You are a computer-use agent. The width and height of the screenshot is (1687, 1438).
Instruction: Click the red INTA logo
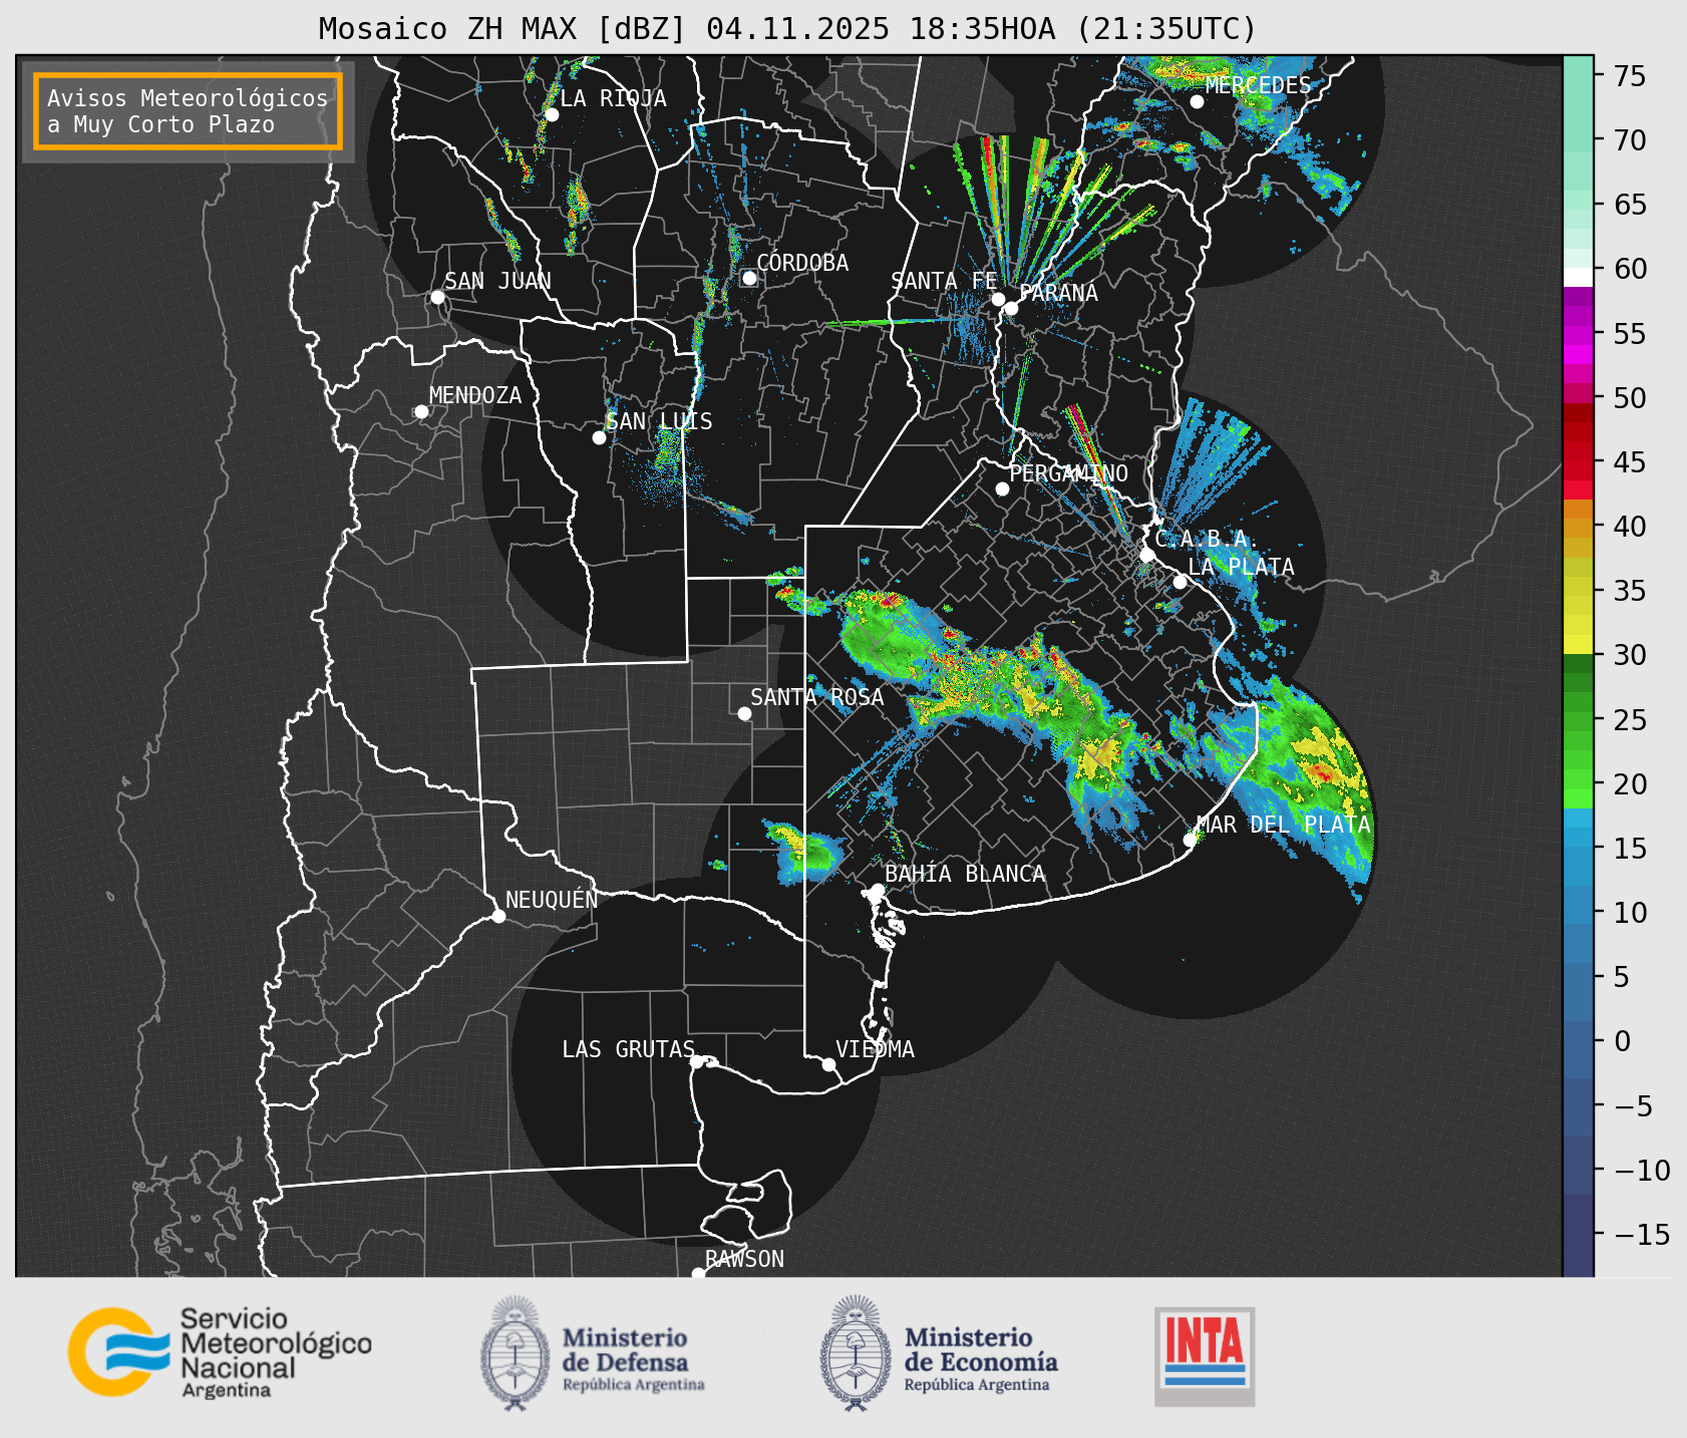coord(1204,1356)
